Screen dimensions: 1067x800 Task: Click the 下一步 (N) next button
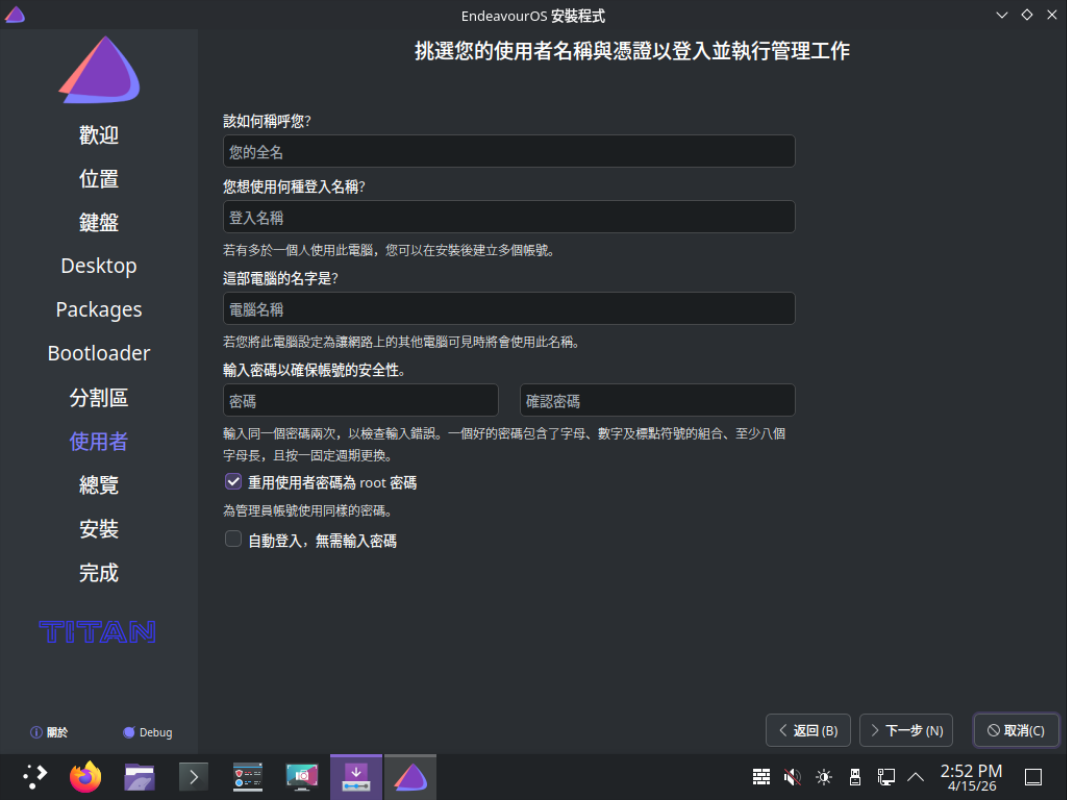coord(906,730)
